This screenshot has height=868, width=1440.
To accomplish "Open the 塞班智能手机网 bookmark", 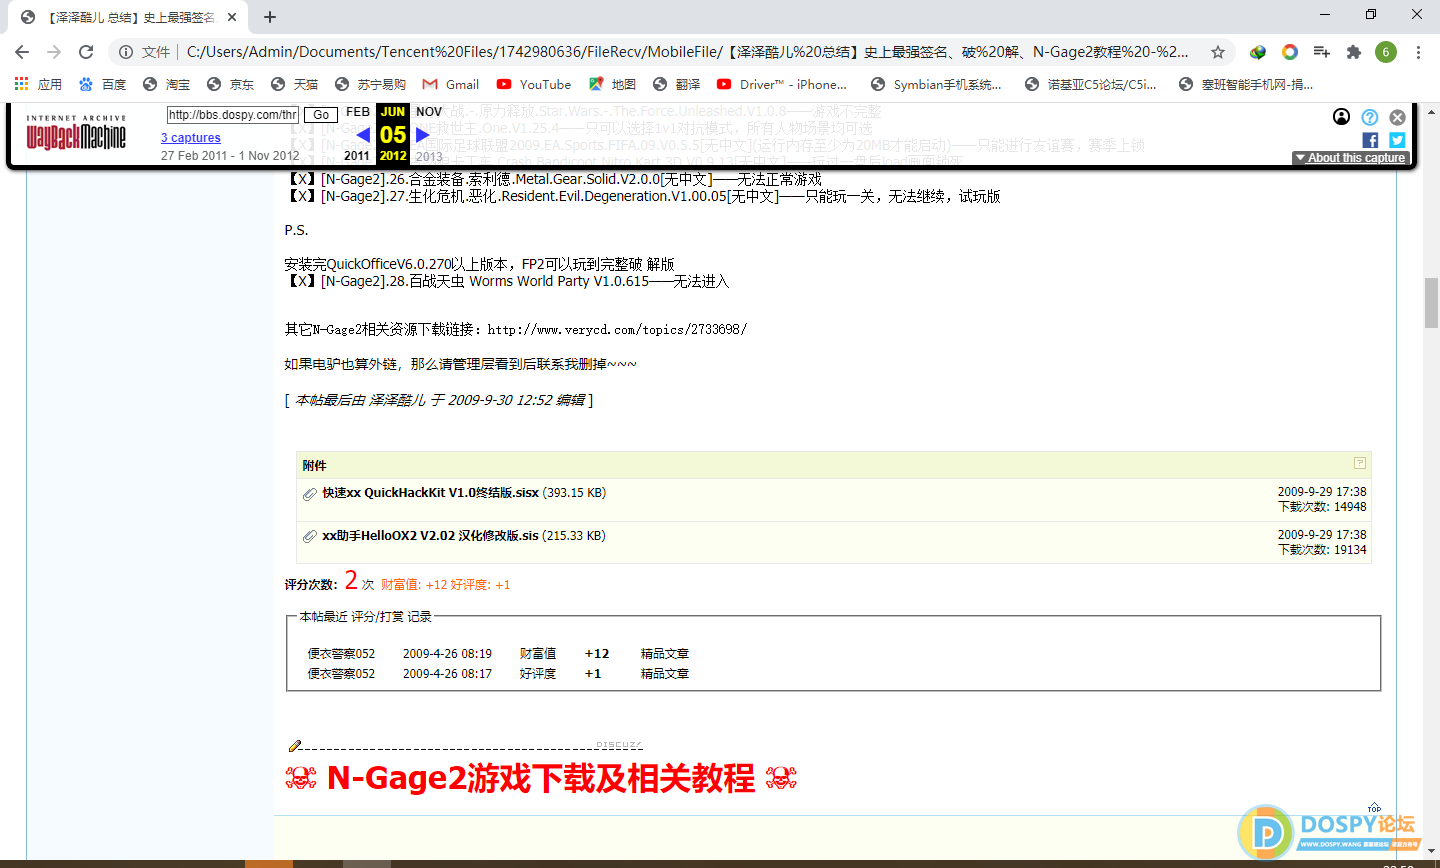I will point(1246,84).
